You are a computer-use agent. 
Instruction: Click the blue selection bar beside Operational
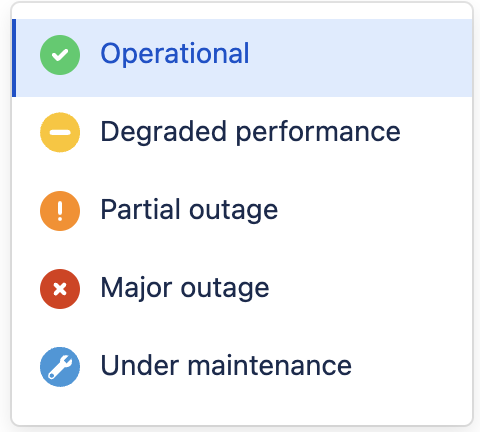coord(14,58)
